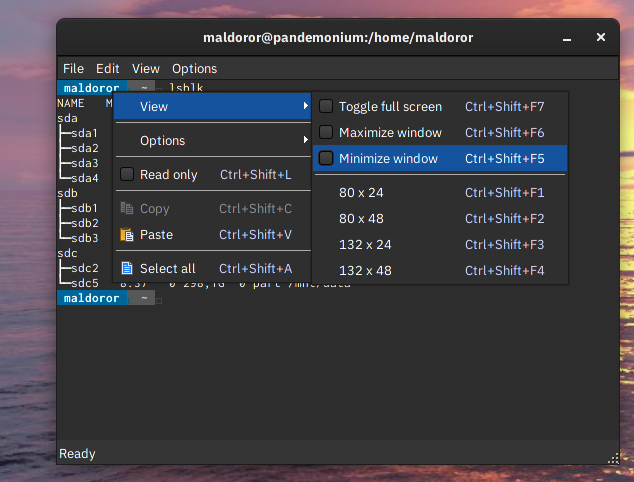Choose the 80 x 48 size option
This screenshot has height=482, width=634.
[x=361, y=219]
